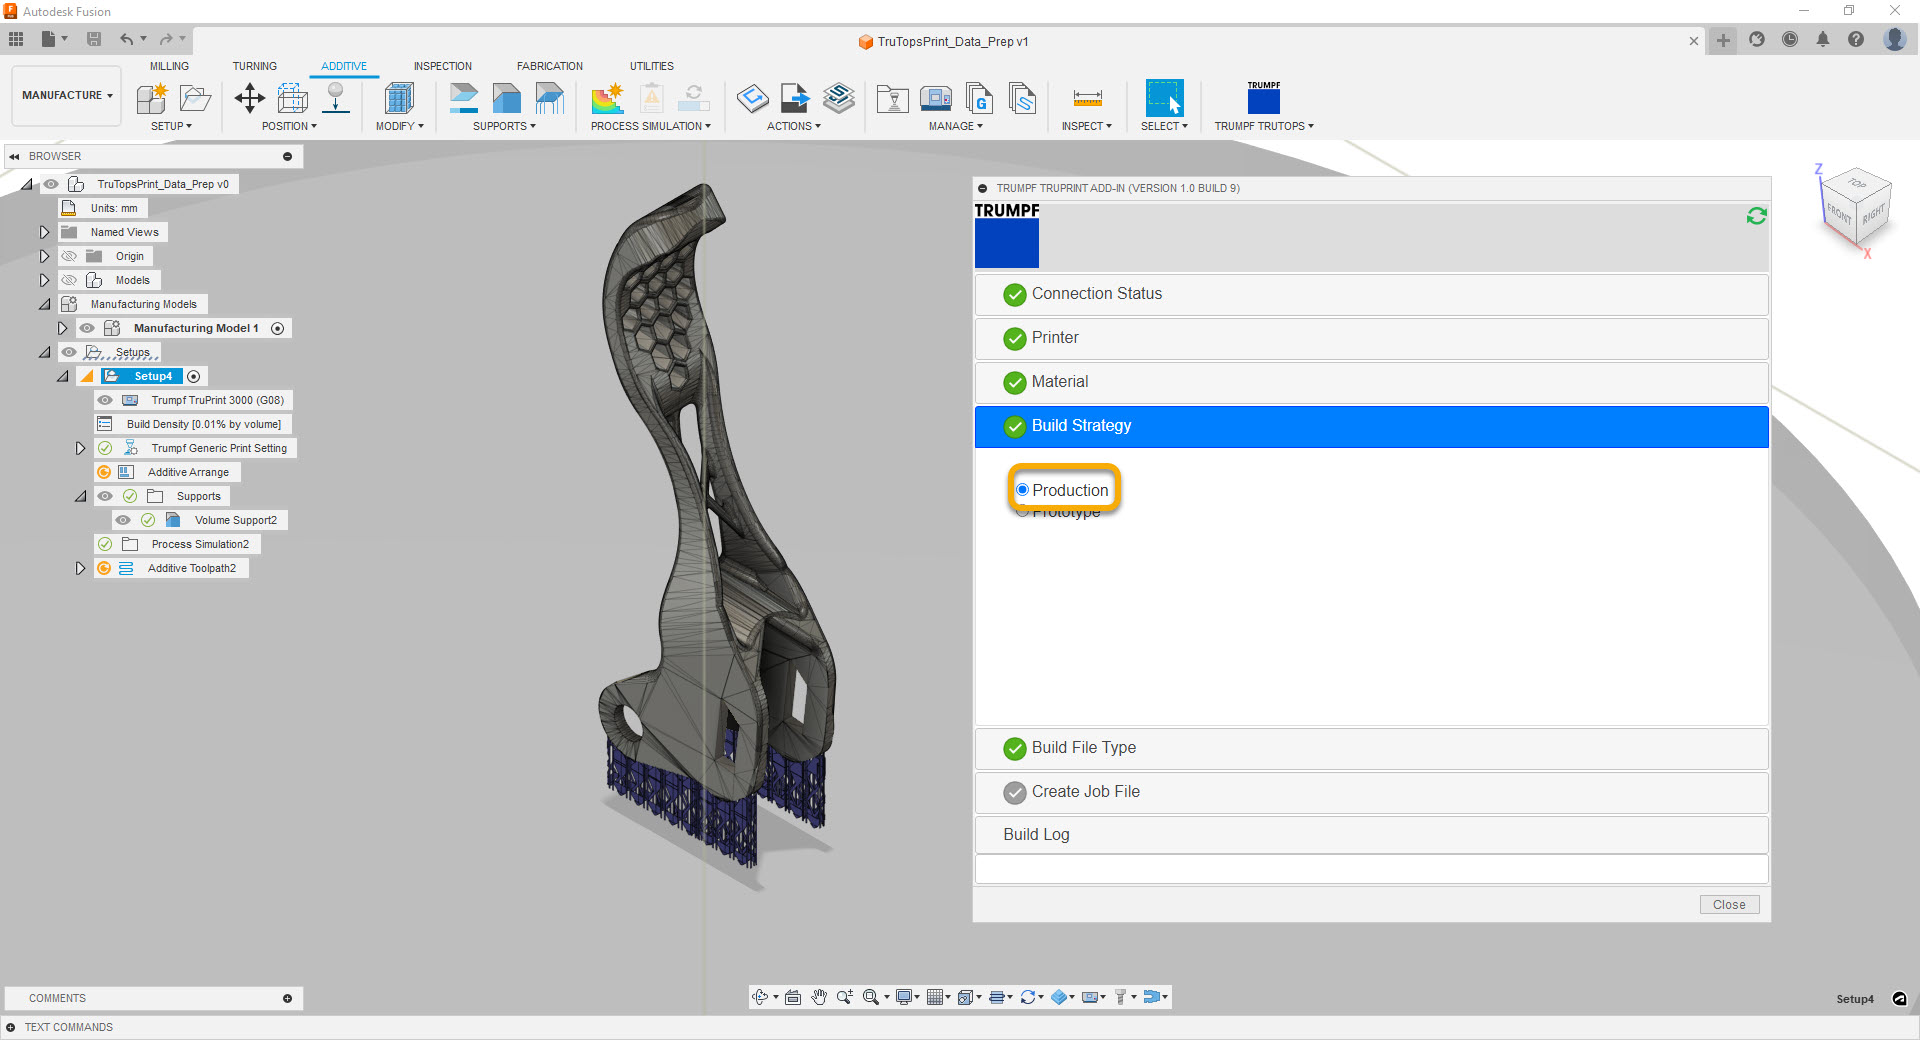Expand the Named Views tree node
Image resolution: width=1920 pixels, height=1040 pixels.
click(44, 232)
